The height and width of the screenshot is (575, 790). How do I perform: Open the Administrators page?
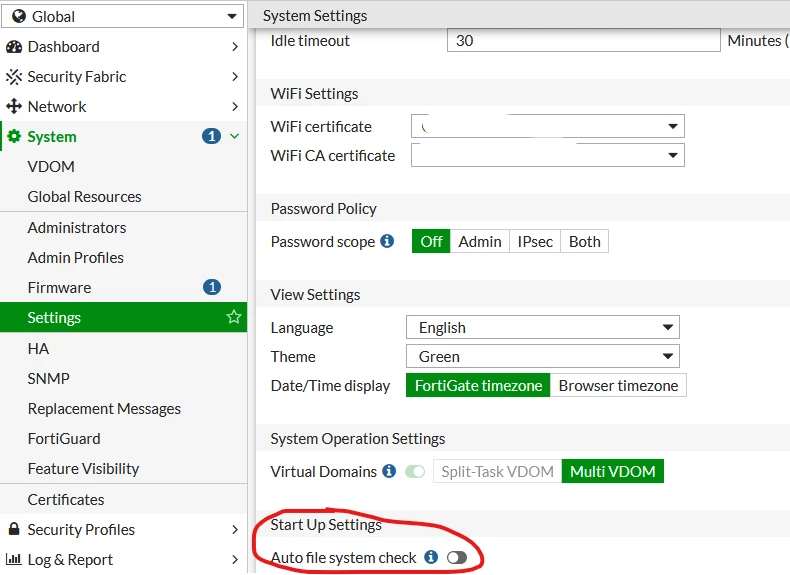pyautogui.click(x=123, y=227)
